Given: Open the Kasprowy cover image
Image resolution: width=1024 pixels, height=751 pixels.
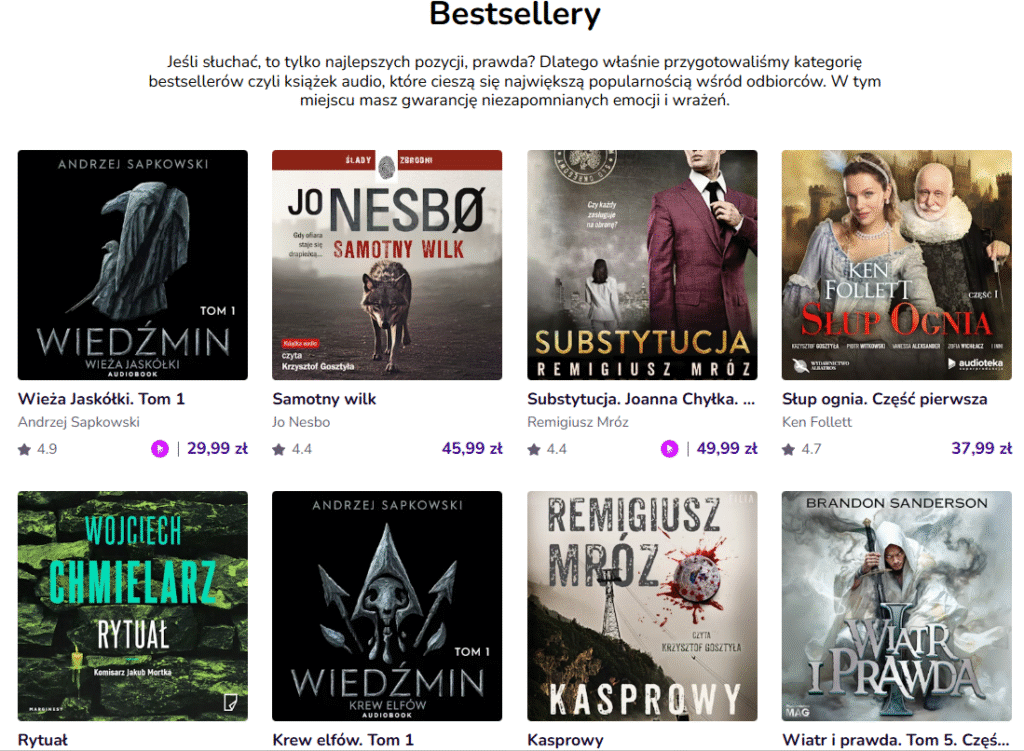Looking at the screenshot, I should tap(642, 606).
